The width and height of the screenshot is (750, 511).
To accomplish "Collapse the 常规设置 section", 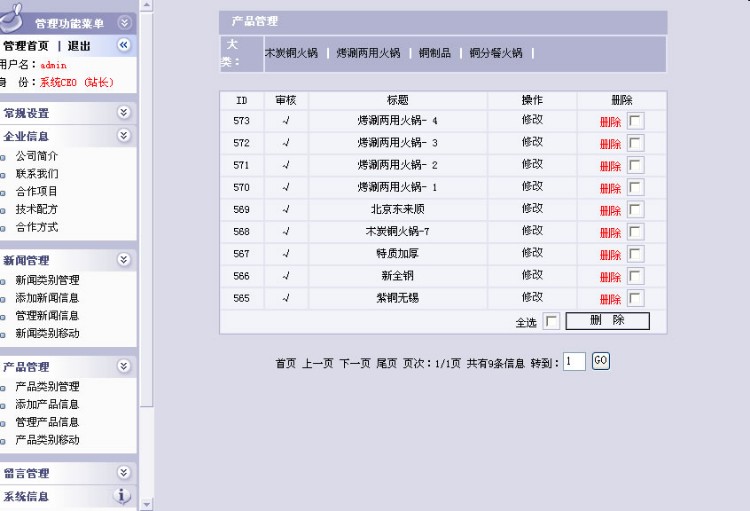I will pos(124,112).
